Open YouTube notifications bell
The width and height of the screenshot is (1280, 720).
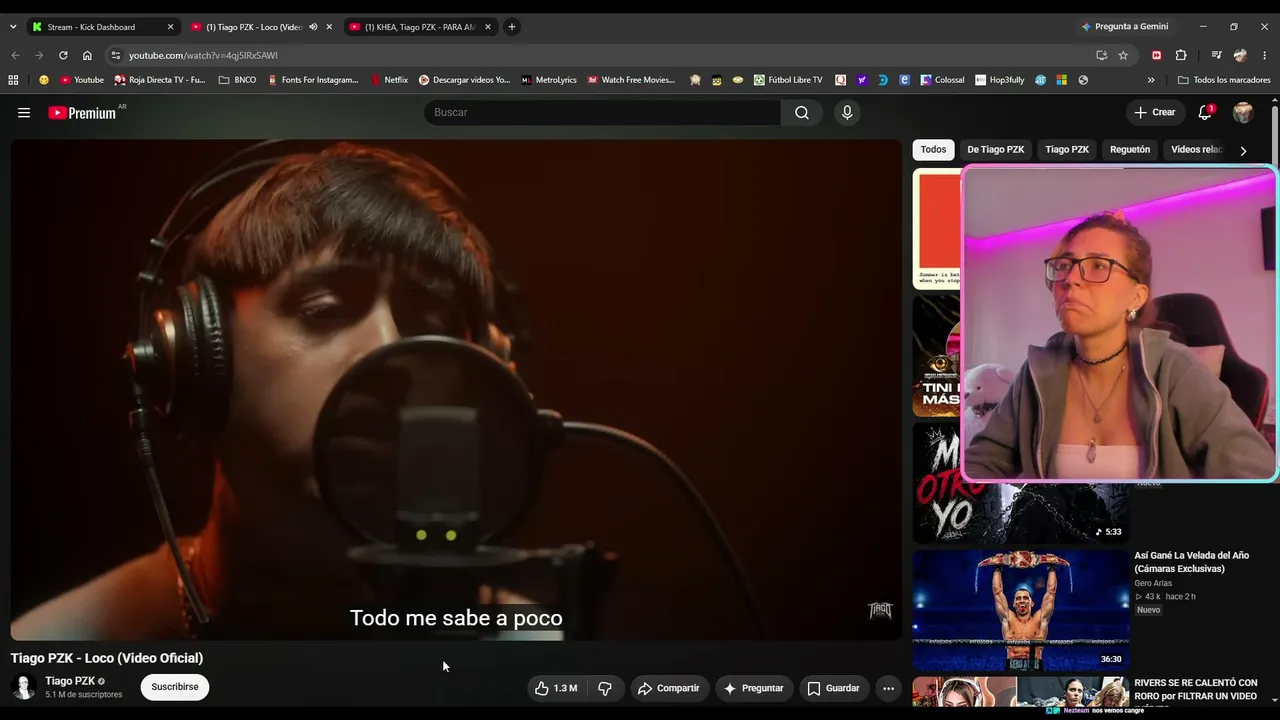pyautogui.click(x=1205, y=113)
